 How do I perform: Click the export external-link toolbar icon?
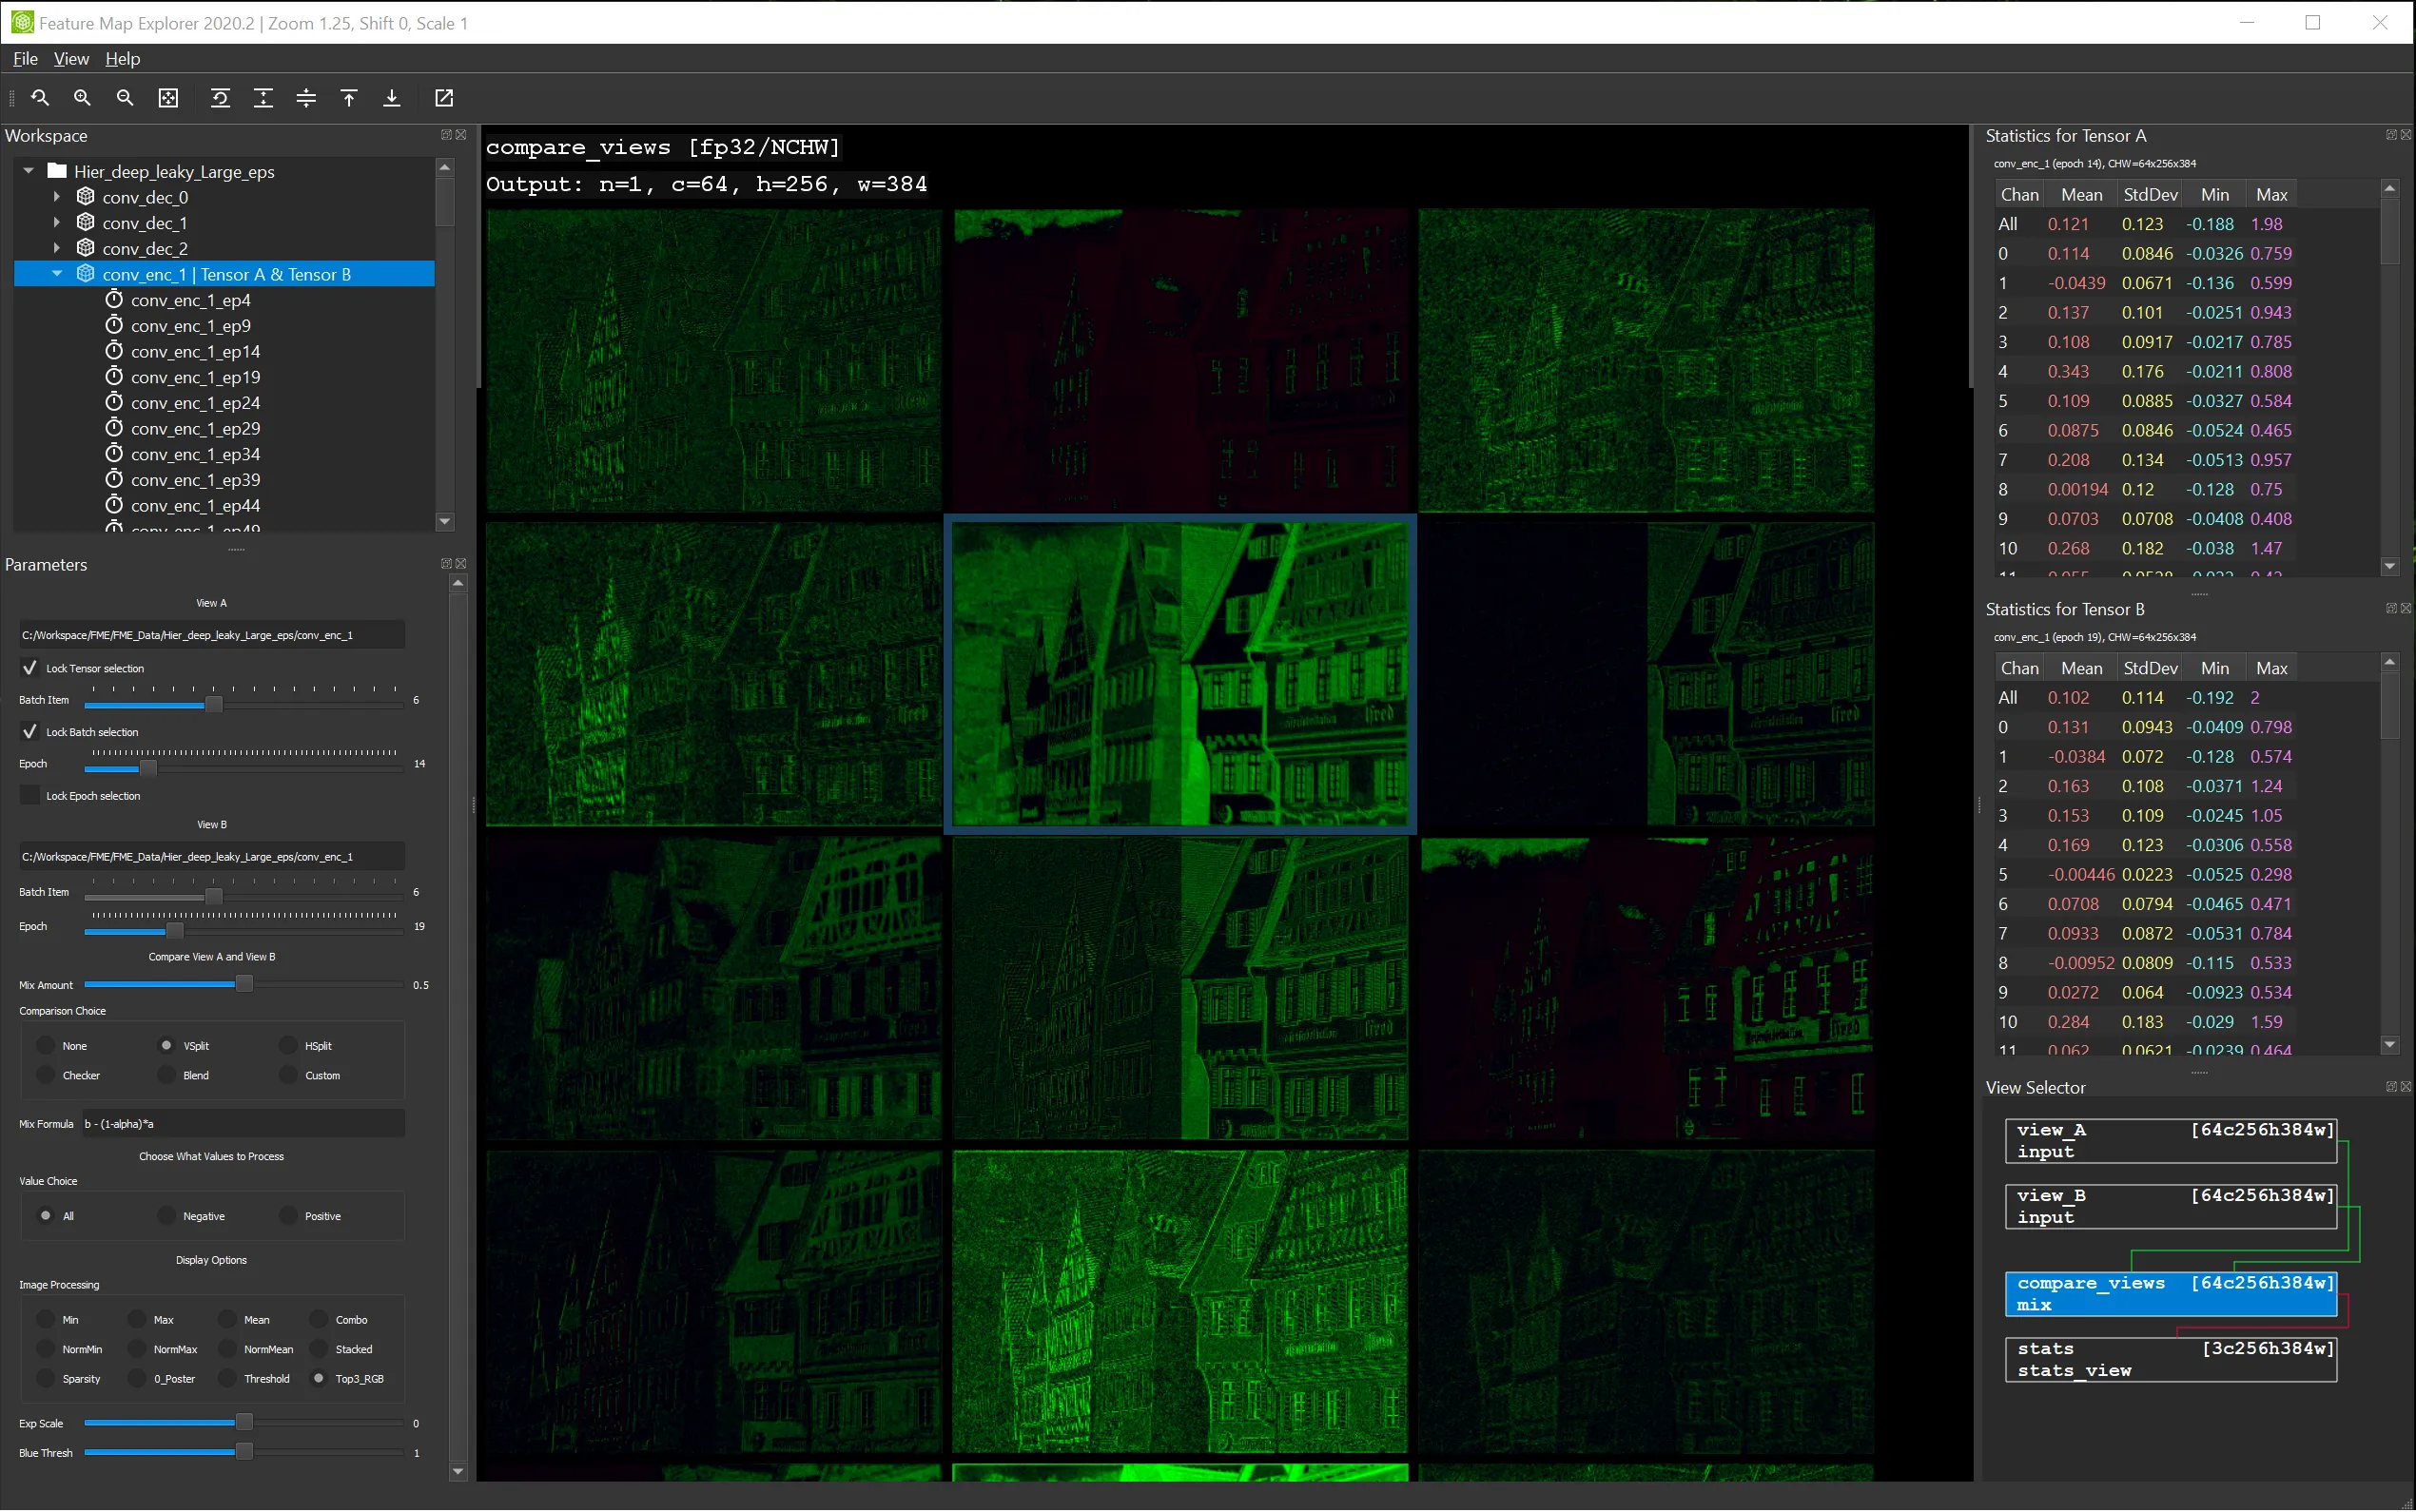tap(444, 98)
